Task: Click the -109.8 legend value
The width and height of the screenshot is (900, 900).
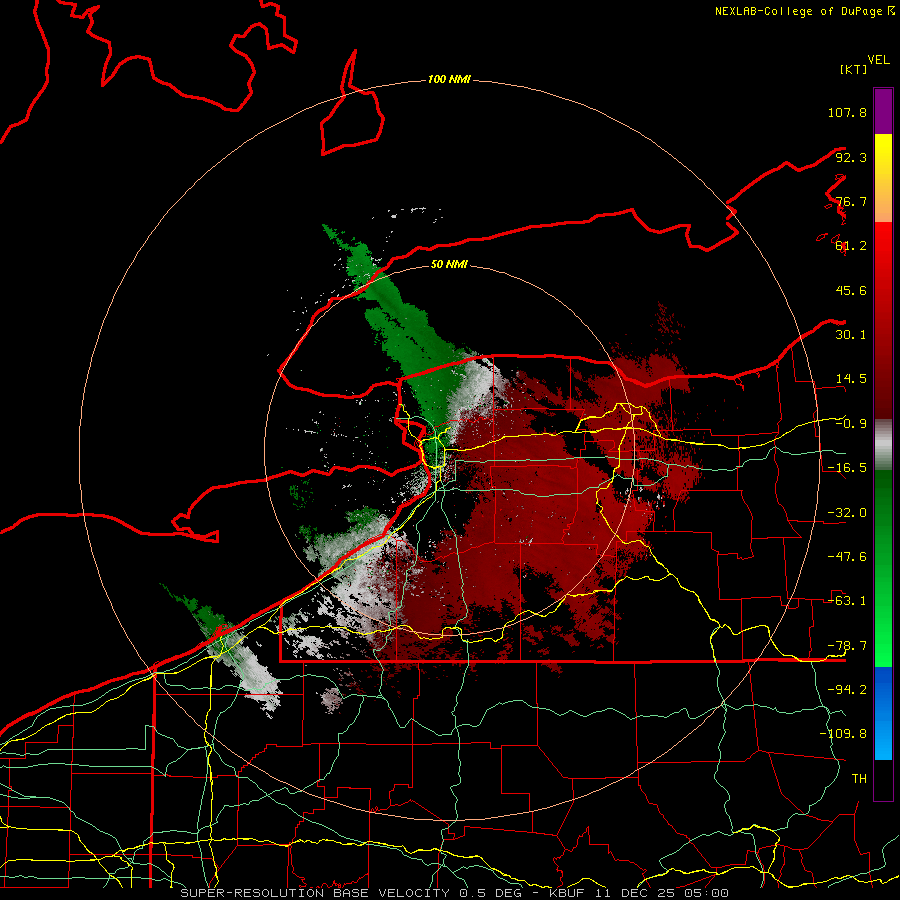Action: (843, 734)
